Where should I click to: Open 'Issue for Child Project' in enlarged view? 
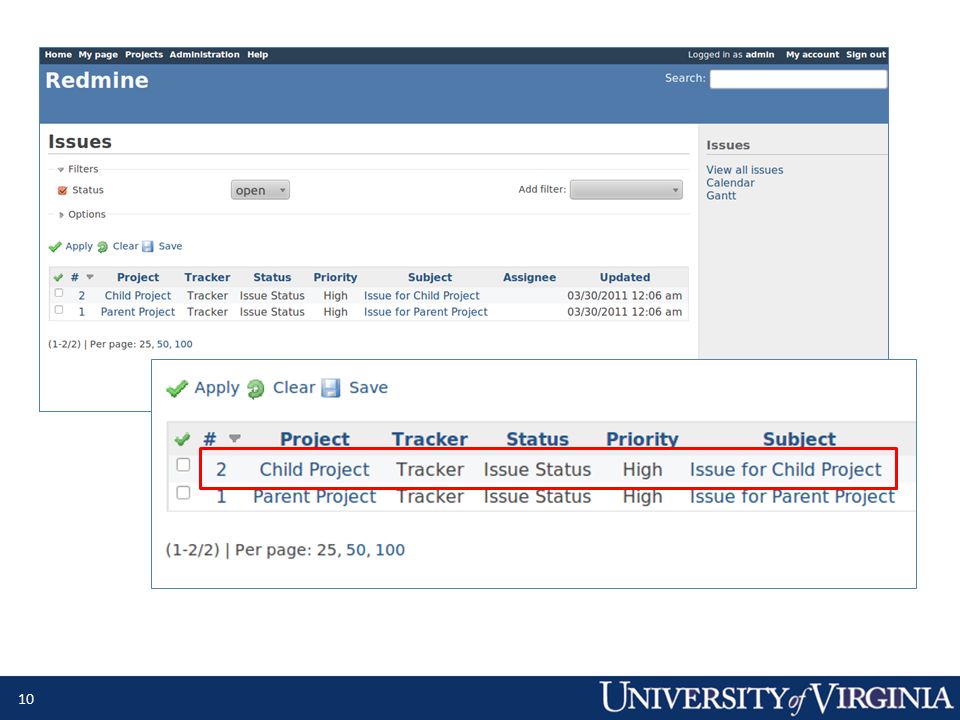(x=786, y=470)
